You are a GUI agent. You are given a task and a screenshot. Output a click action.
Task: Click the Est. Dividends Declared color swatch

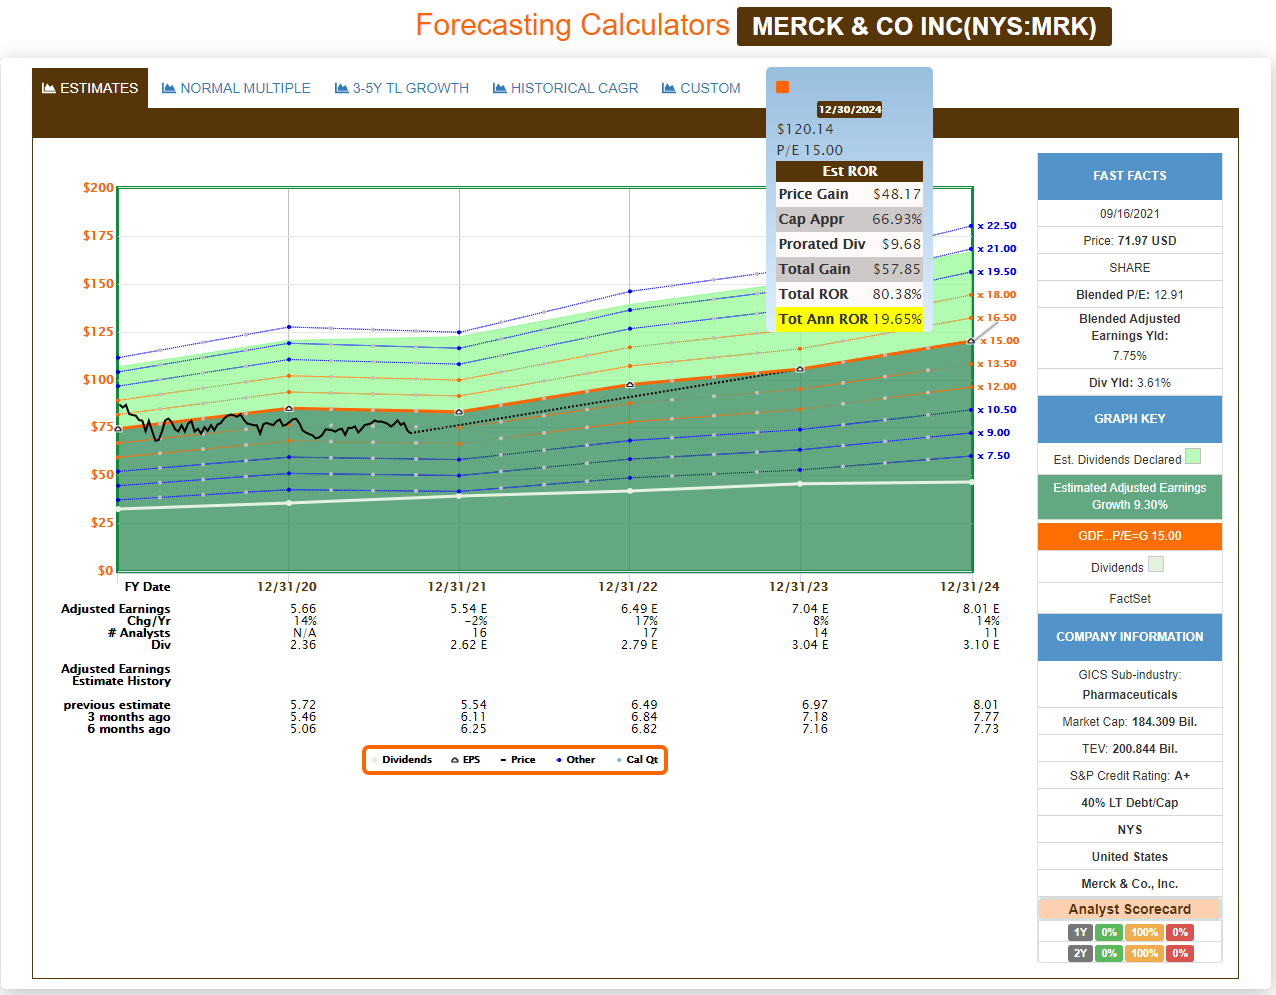pyautogui.click(x=1192, y=457)
